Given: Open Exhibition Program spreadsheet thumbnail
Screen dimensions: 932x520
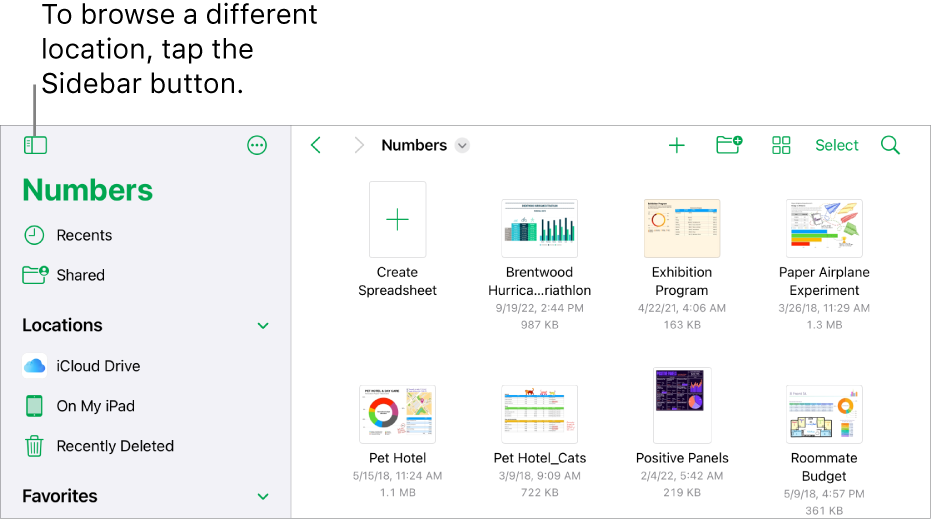Looking at the screenshot, I should pos(682,228).
